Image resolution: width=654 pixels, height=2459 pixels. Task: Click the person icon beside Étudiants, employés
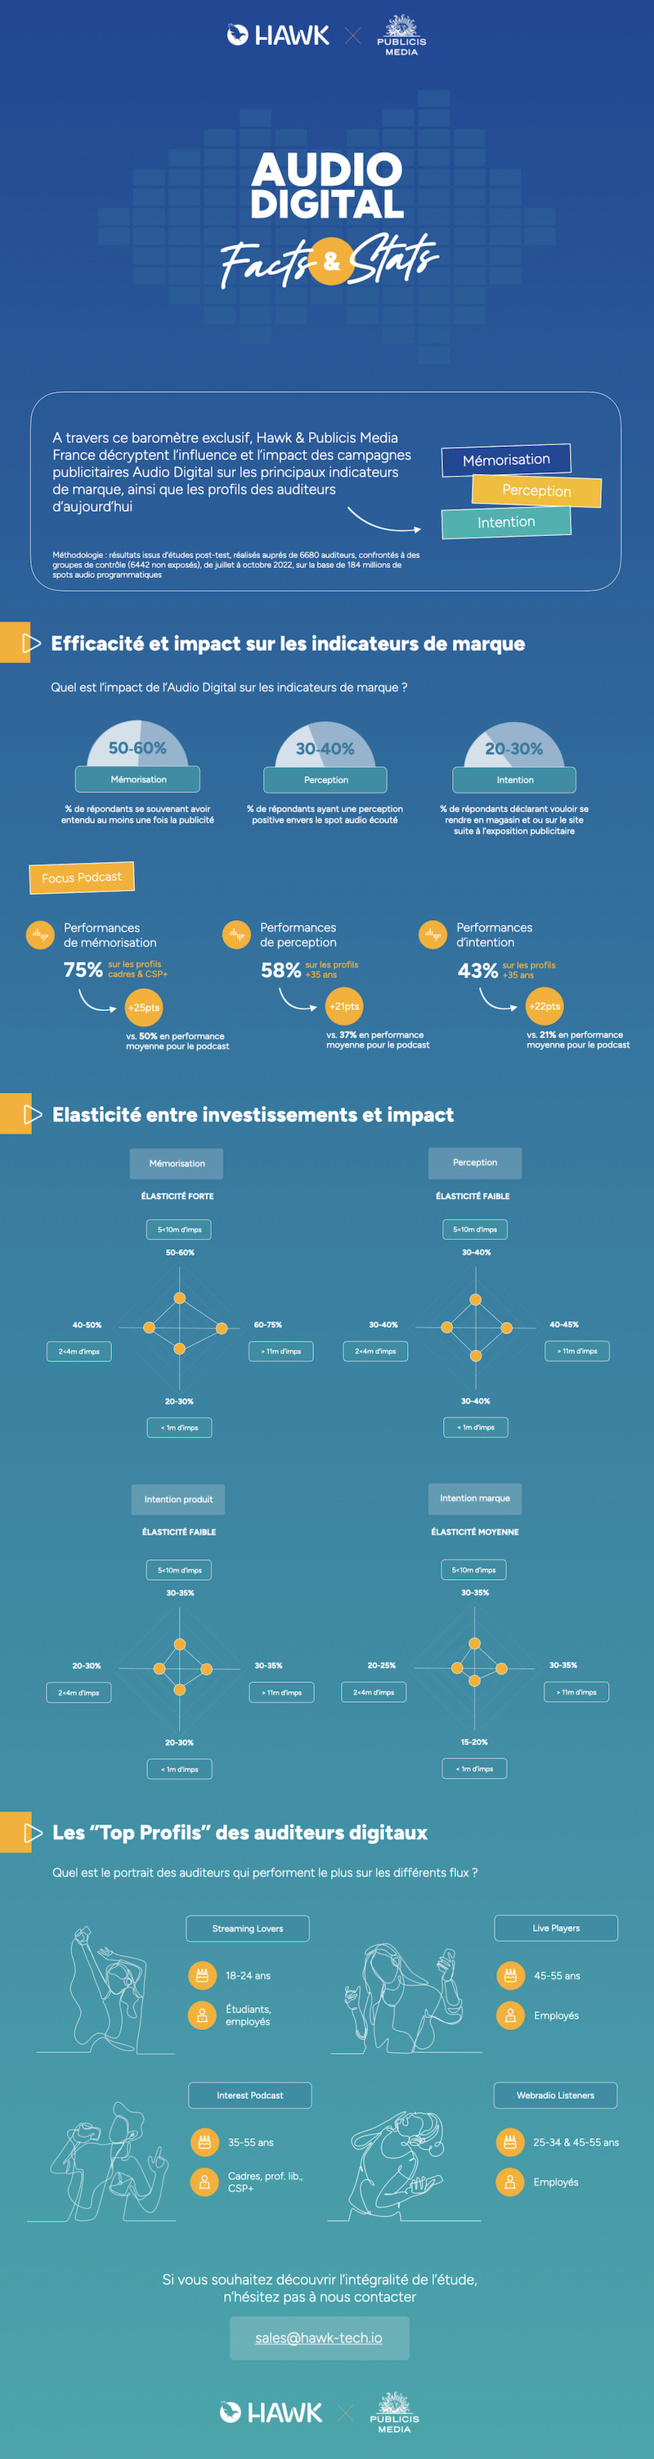coord(202,2015)
